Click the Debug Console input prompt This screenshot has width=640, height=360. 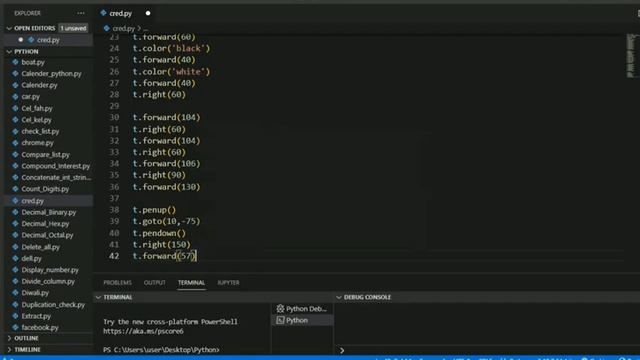pos(342,350)
